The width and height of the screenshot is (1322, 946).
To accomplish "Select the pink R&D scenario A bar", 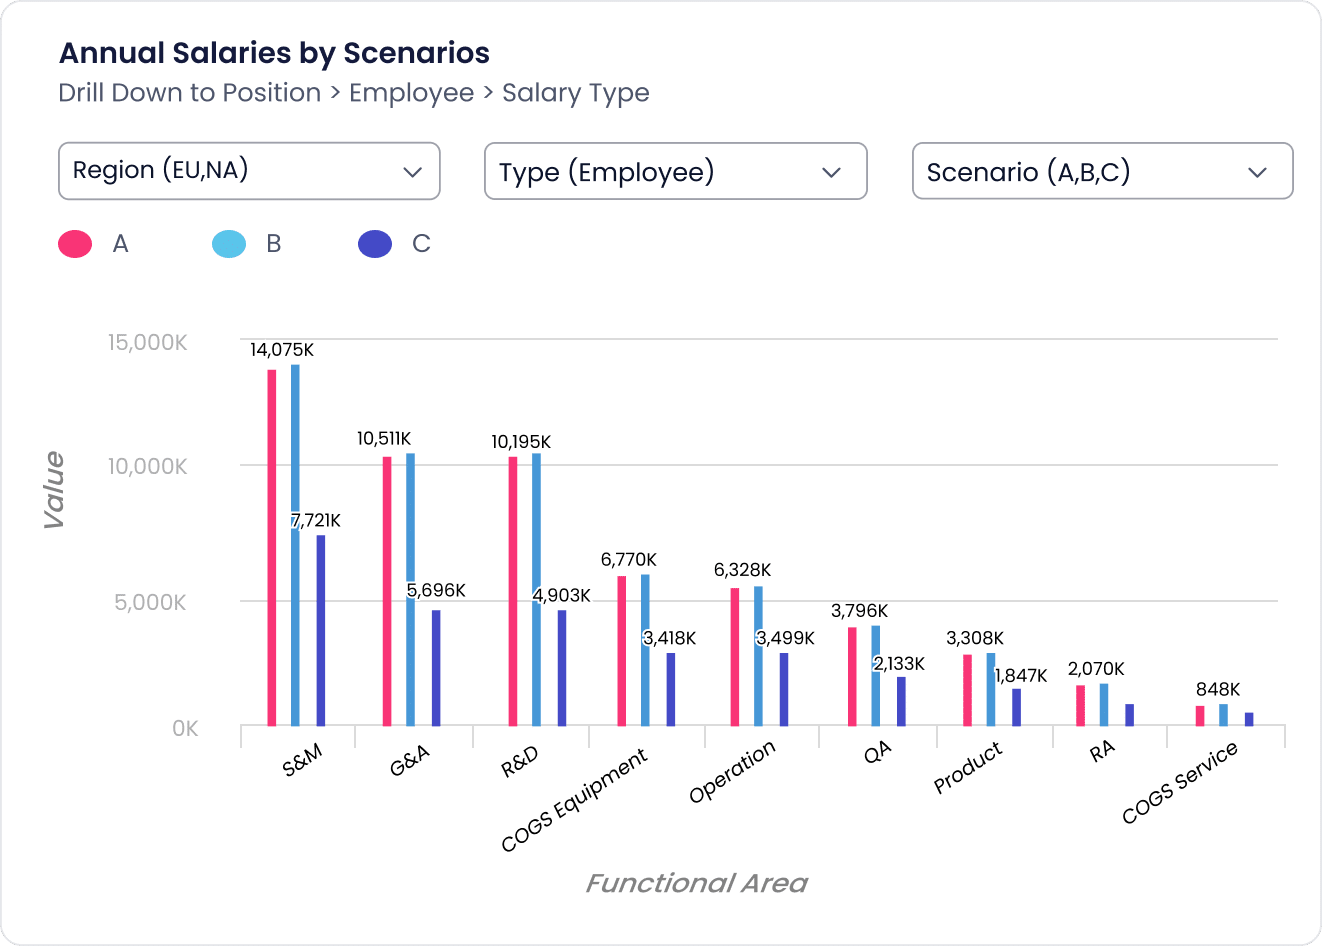I will [x=513, y=591].
